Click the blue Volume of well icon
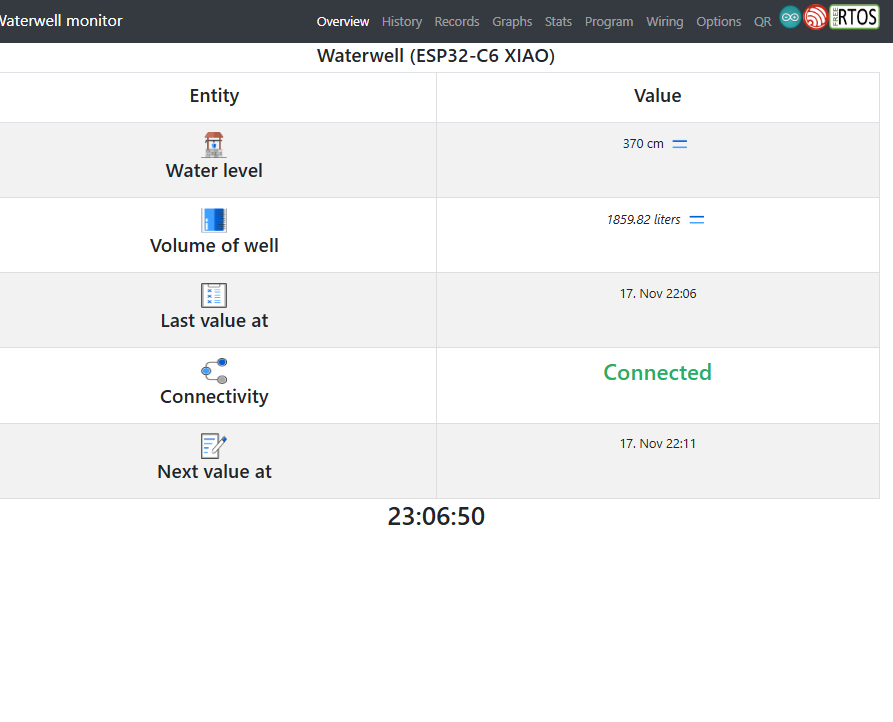893x722 pixels. coord(214,220)
